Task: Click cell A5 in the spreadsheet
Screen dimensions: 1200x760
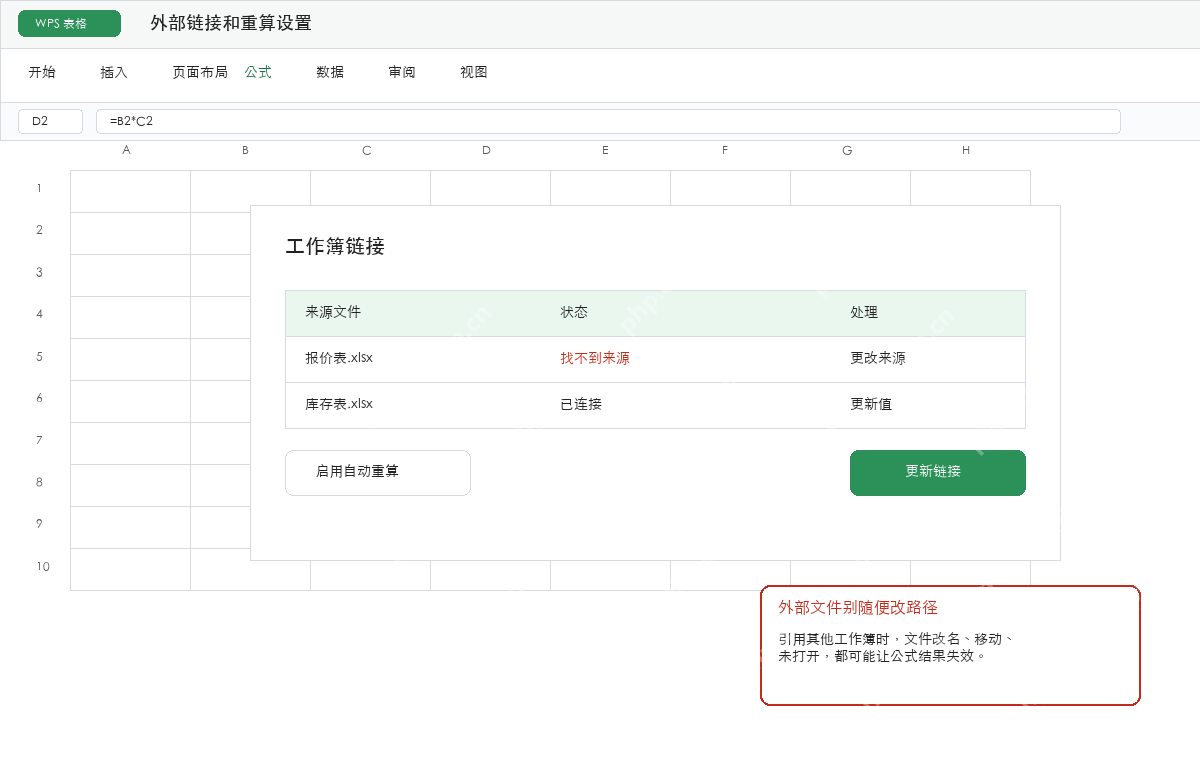Action: click(x=130, y=359)
